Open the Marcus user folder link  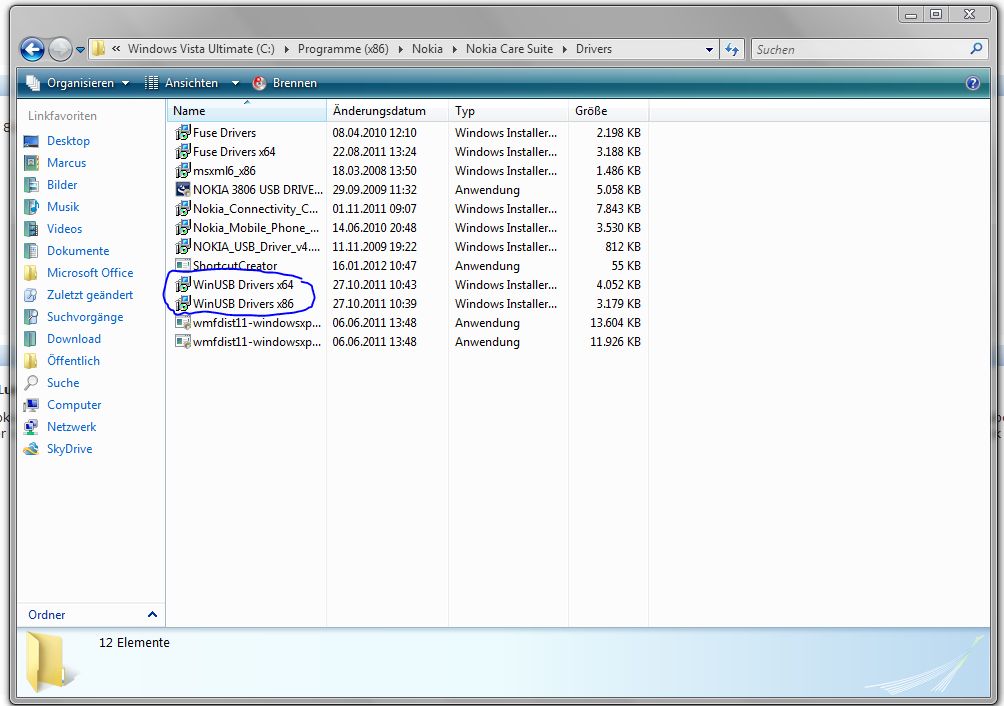click(66, 163)
